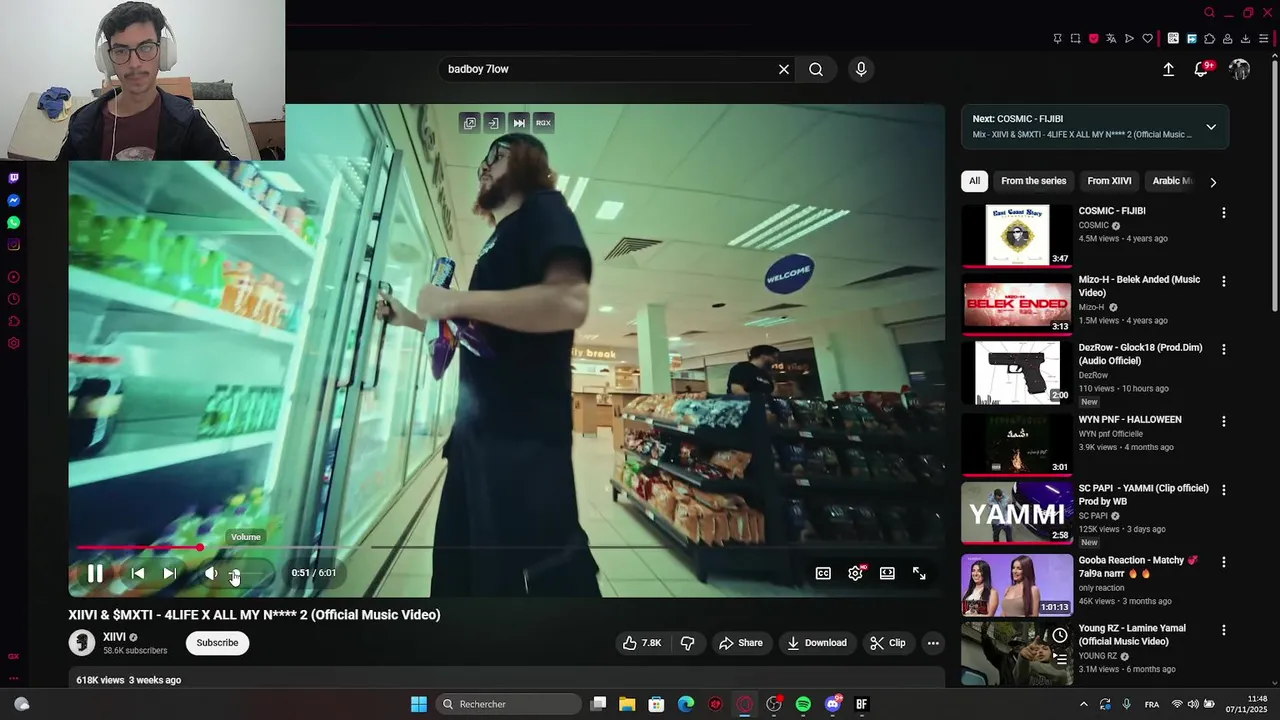The height and width of the screenshot is (720, 1280).
Task: Open Spotify from the Windows taskbar
Action: [803, 704]
